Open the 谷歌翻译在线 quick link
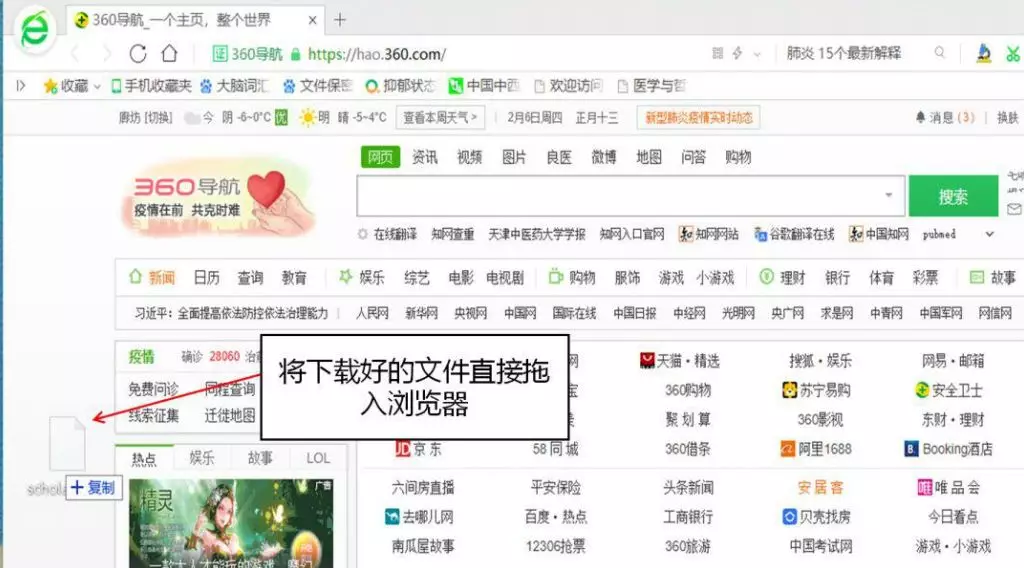Screen dimensions: 1024x568 [x=794, y=234]
